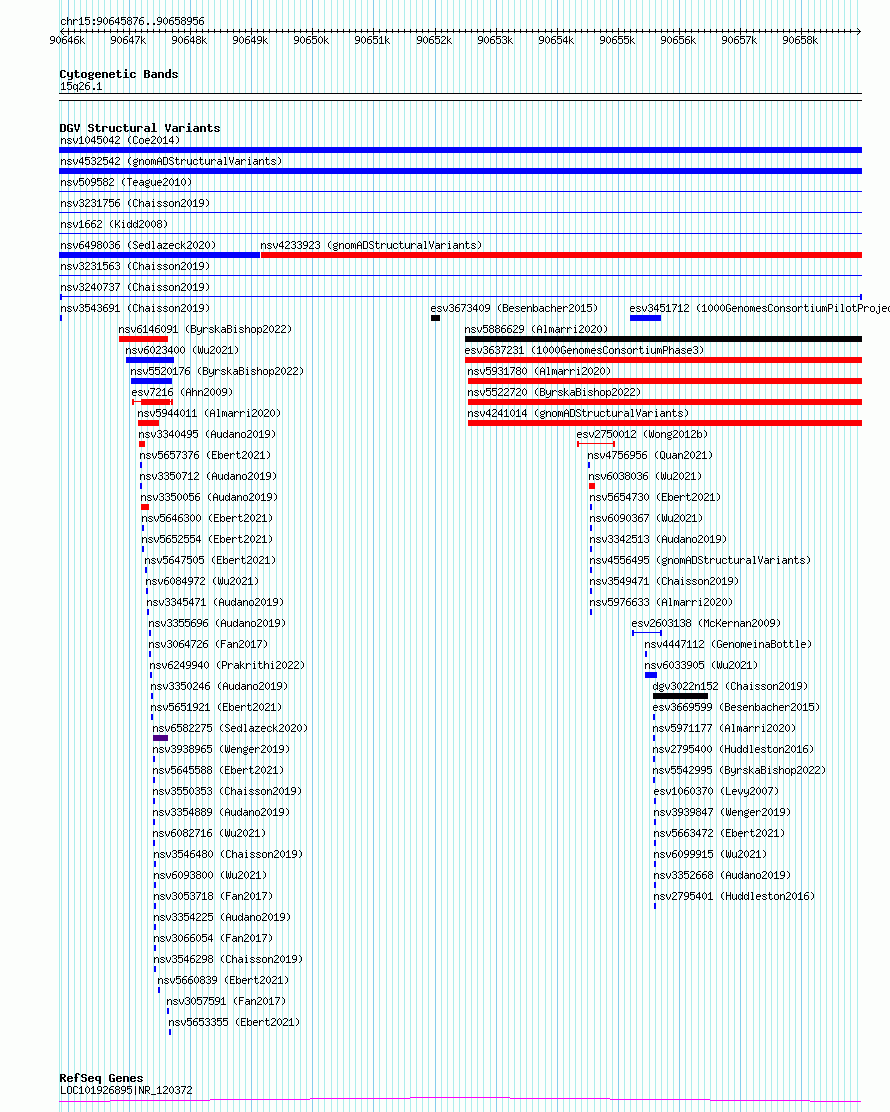Click nsv4241014 (gnomADStructuralVariants) label
This screenshot has height=1112, width=890.
point(578,413)
